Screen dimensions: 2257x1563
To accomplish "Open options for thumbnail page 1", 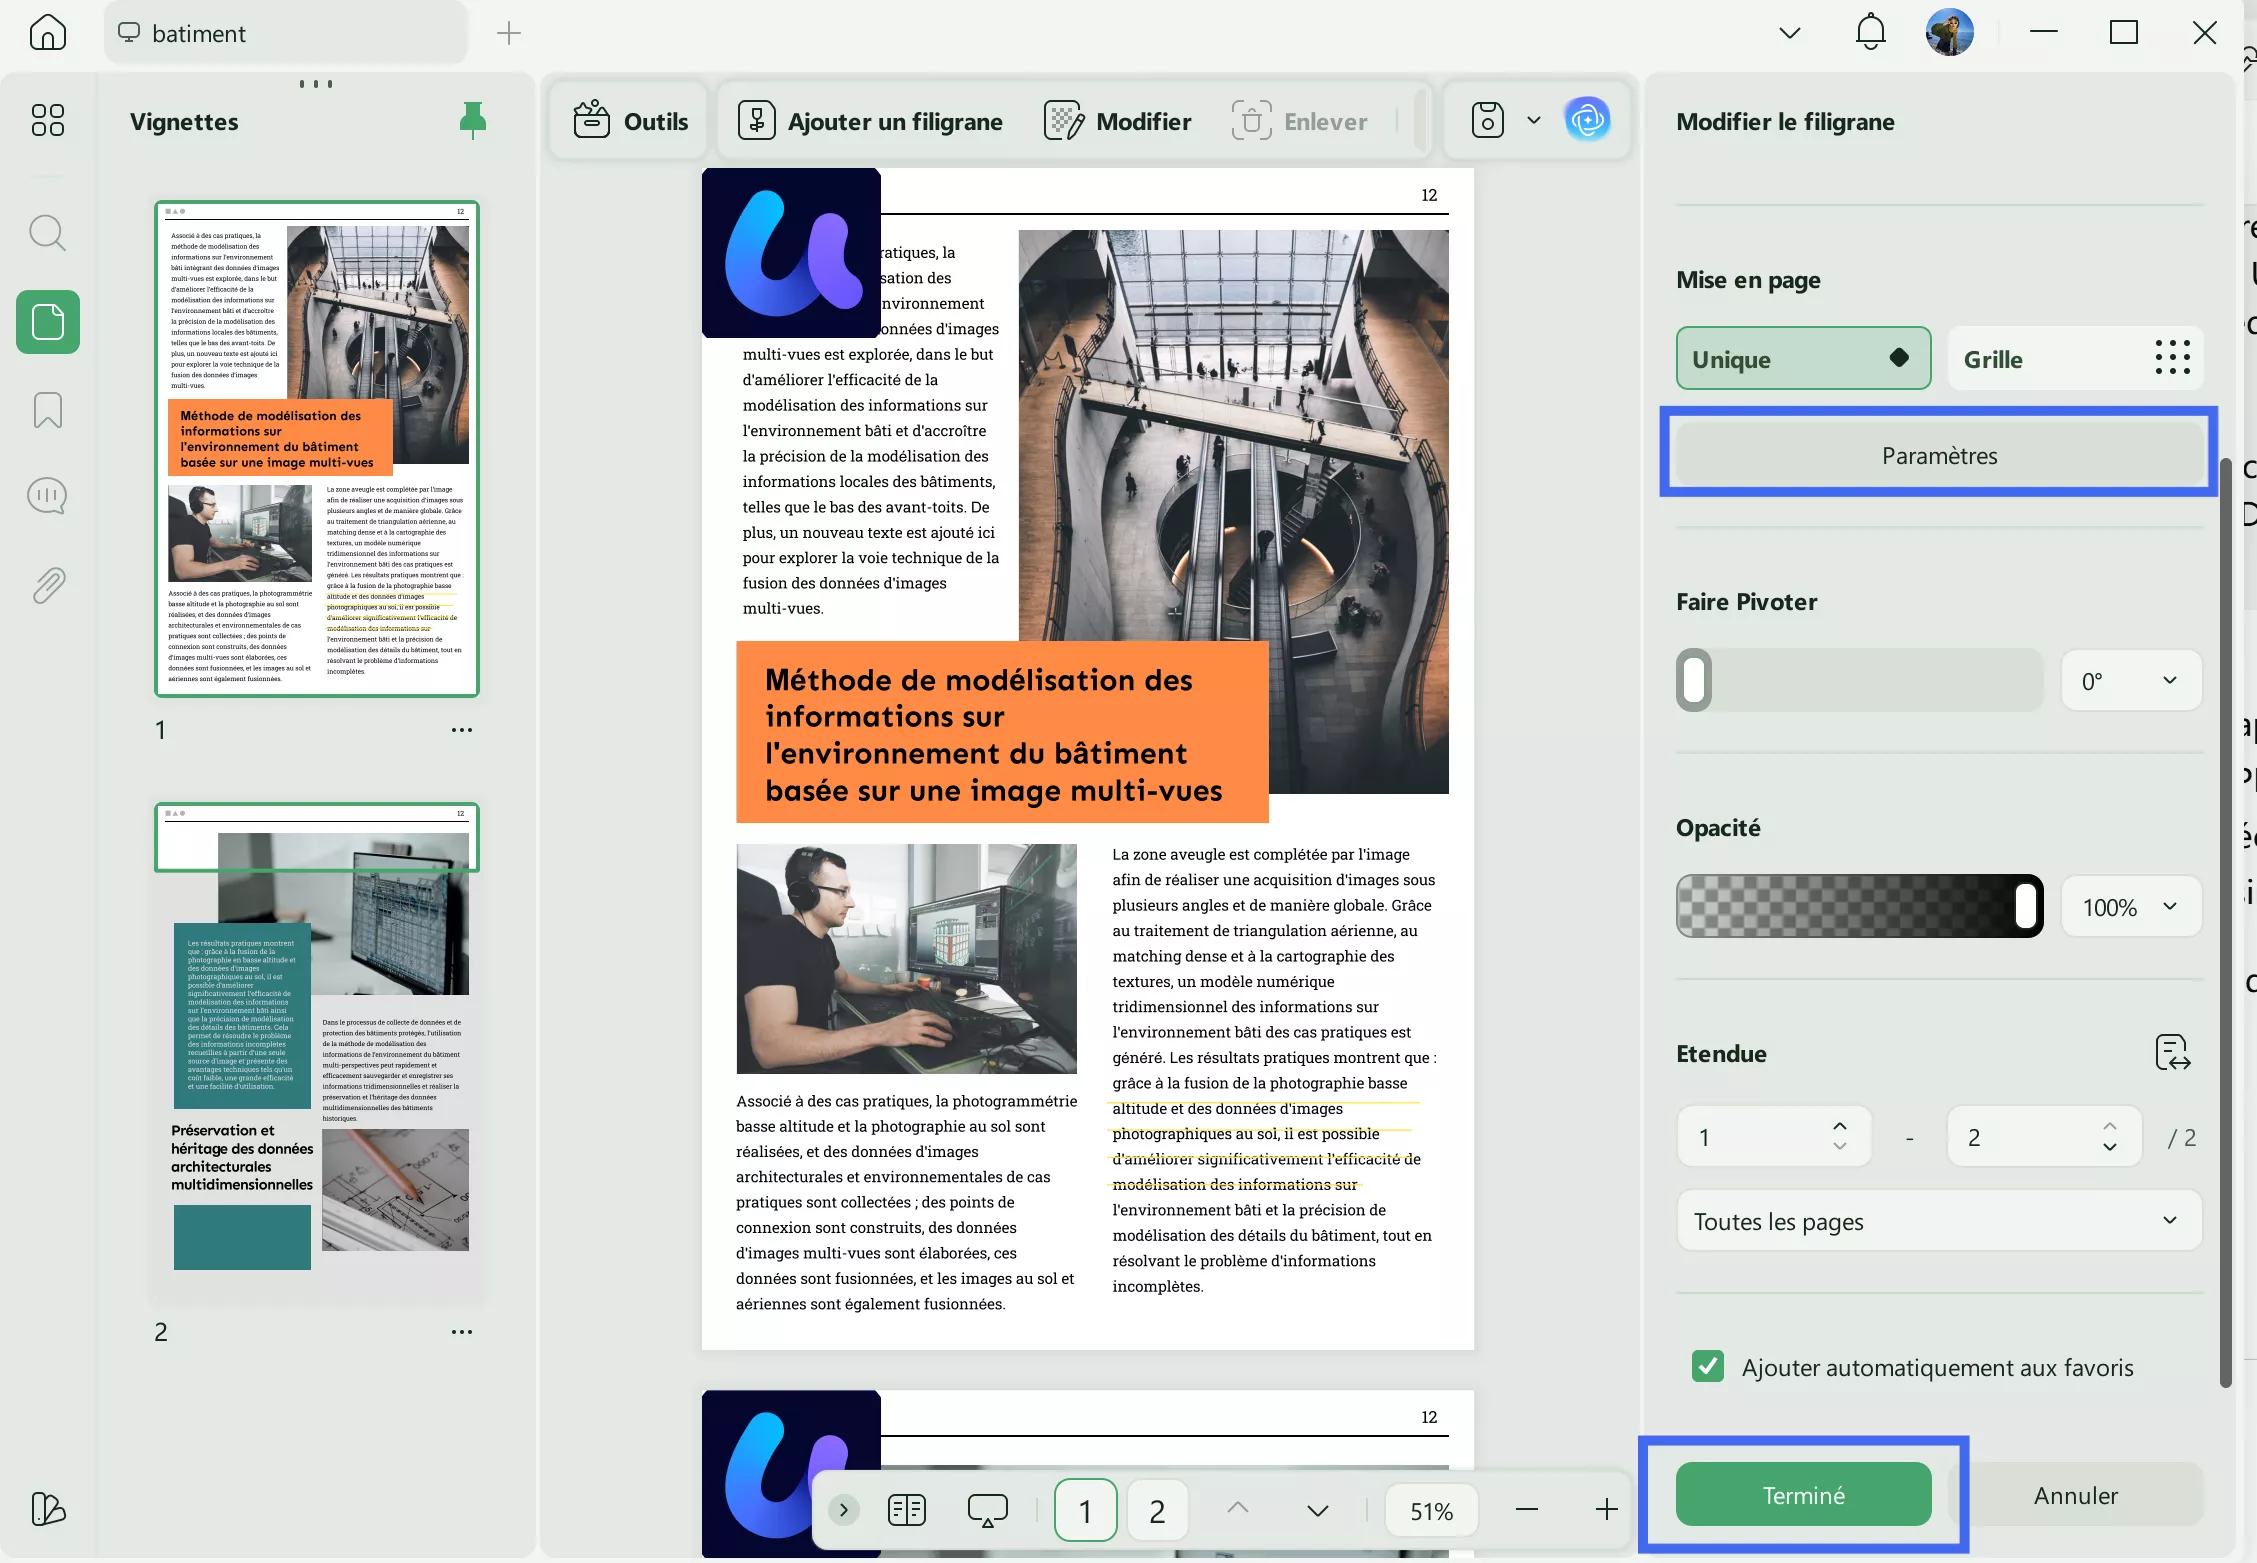I will coord(461,730).
